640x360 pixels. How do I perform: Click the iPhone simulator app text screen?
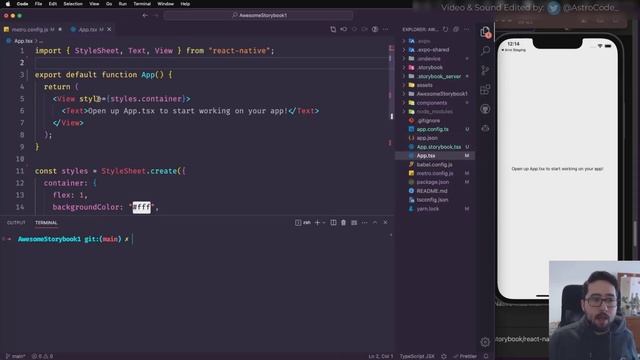(x=557, y=169)
